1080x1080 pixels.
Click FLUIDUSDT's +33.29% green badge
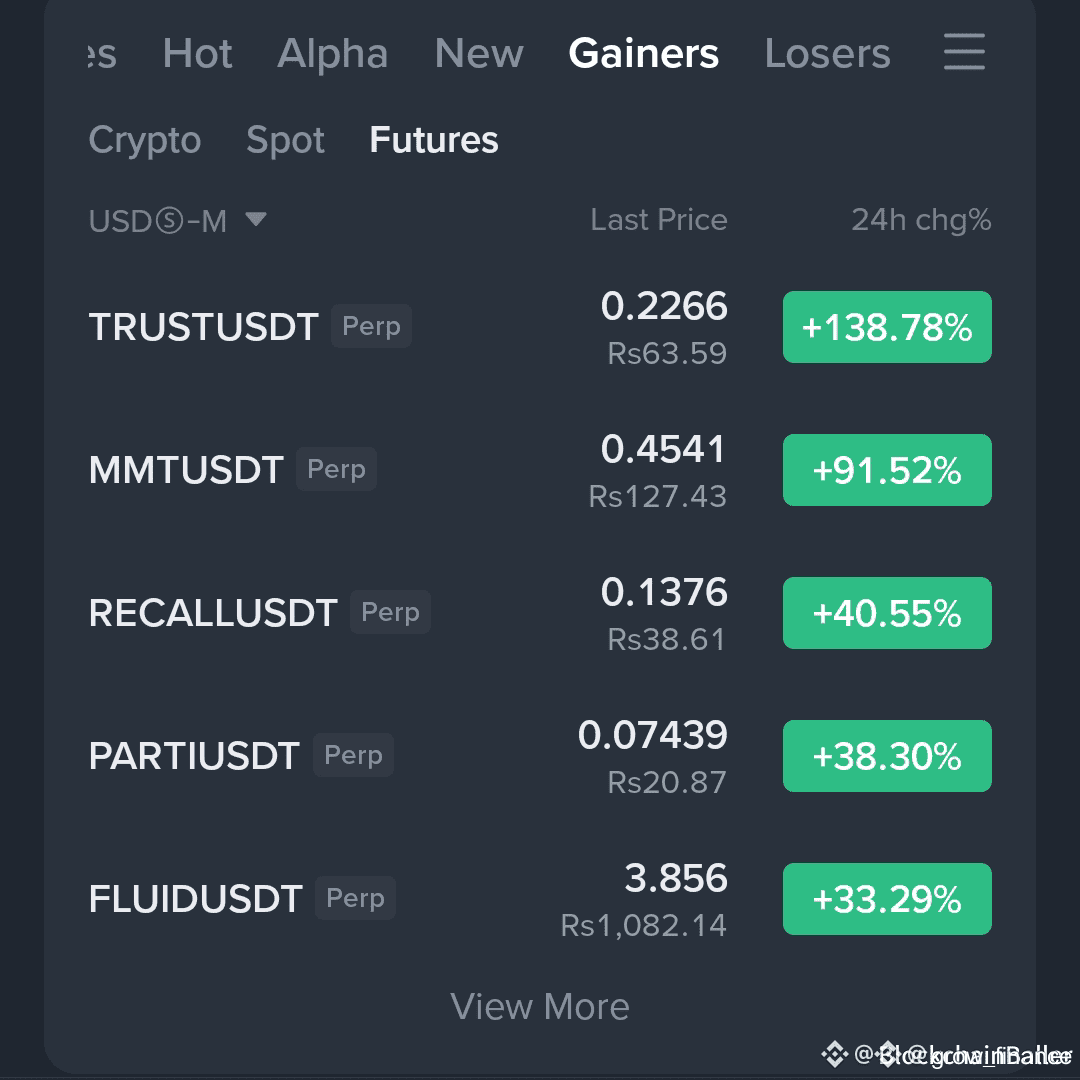click(887, 898)
